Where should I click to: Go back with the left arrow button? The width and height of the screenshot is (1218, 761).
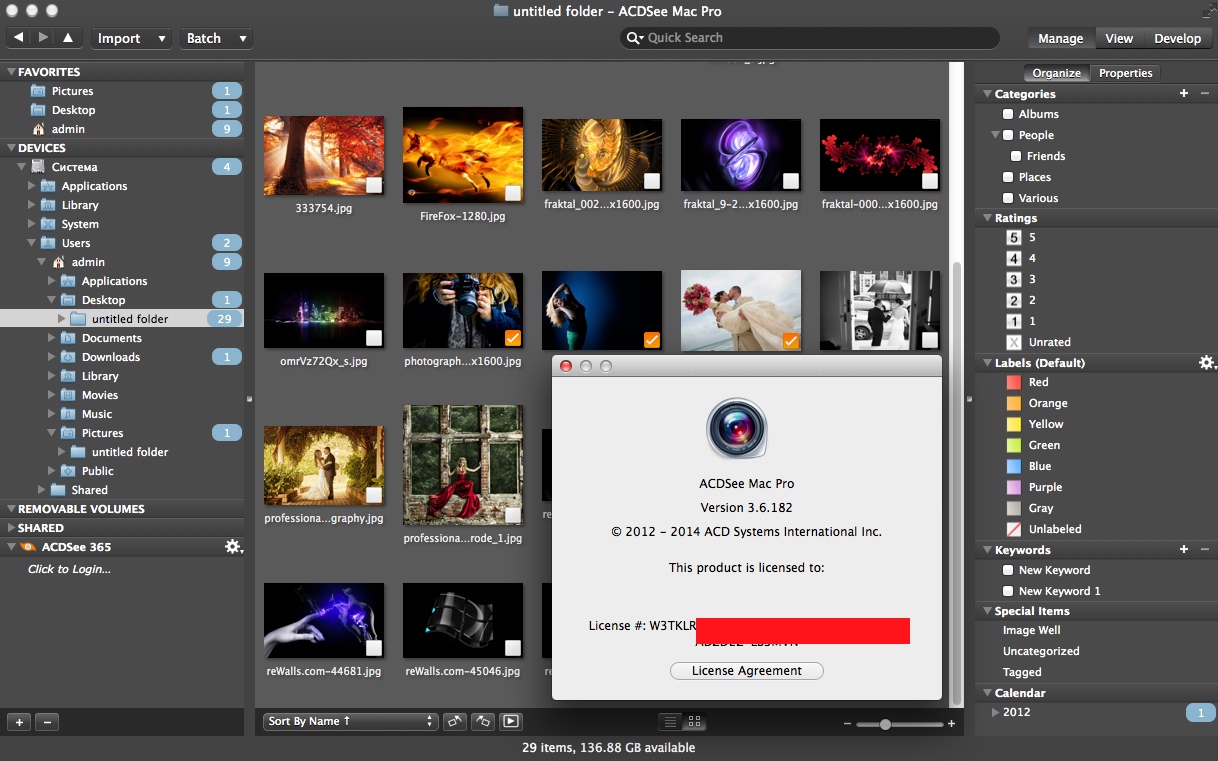click(19, 38)
